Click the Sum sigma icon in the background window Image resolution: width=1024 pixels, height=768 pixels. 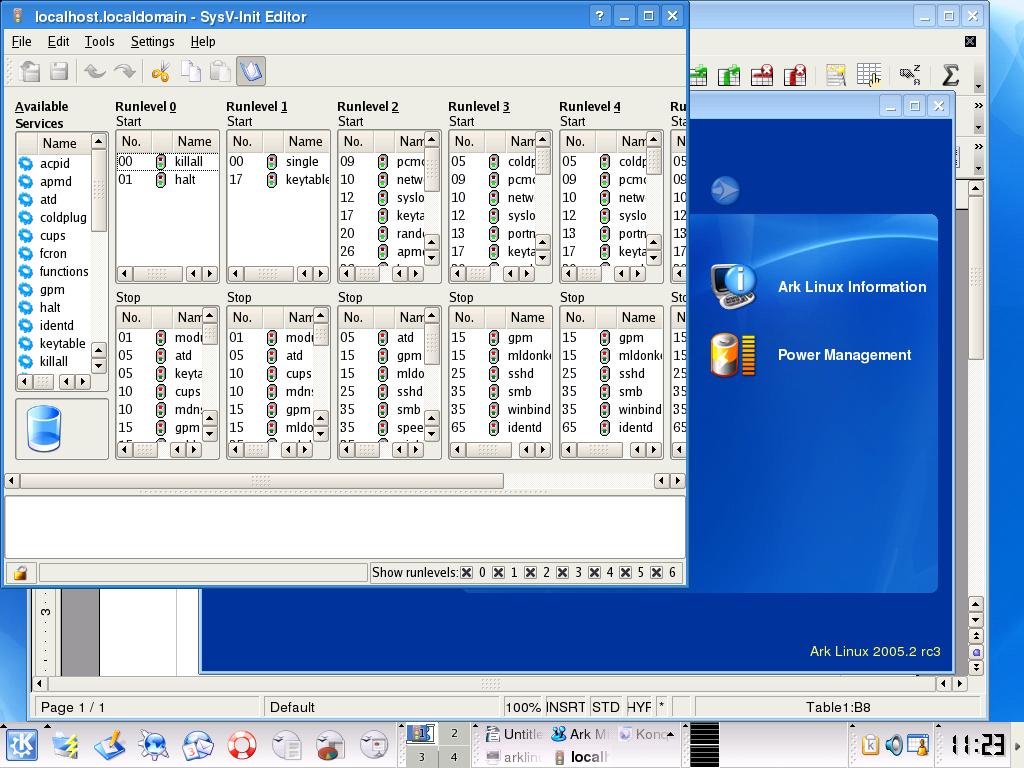point(950,75)
